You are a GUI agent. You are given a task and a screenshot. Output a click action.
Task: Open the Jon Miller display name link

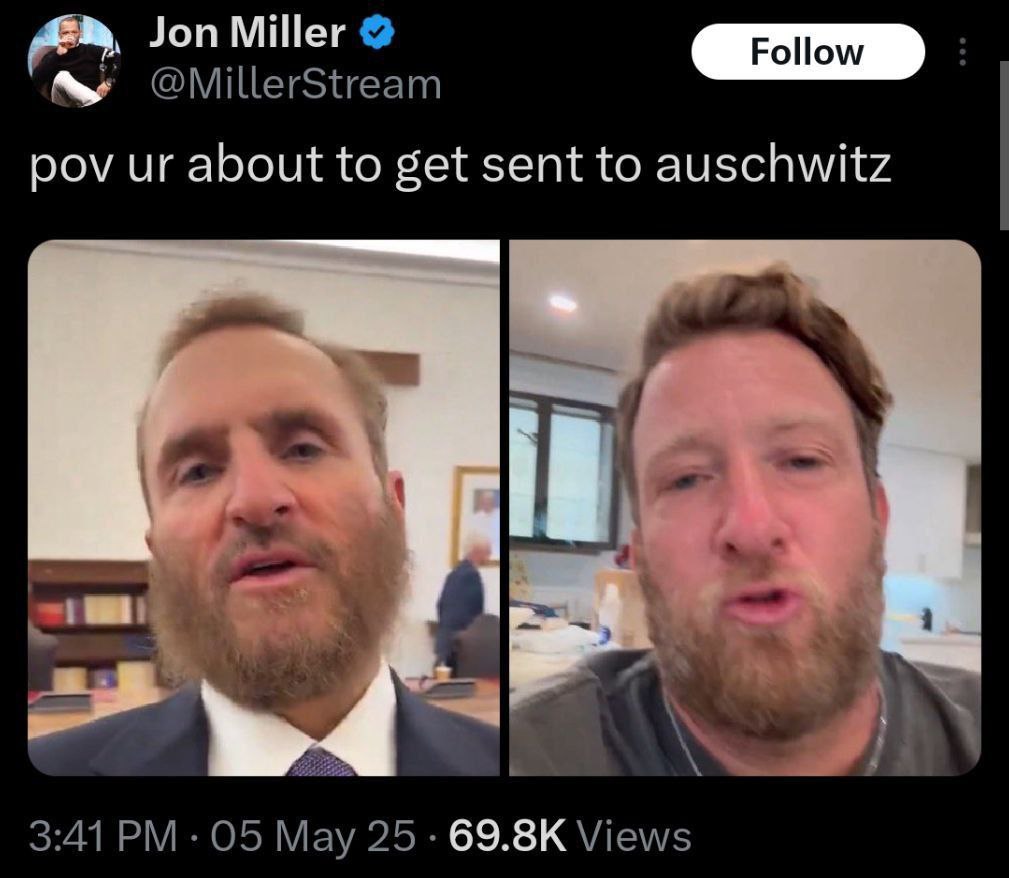[247, 32]
